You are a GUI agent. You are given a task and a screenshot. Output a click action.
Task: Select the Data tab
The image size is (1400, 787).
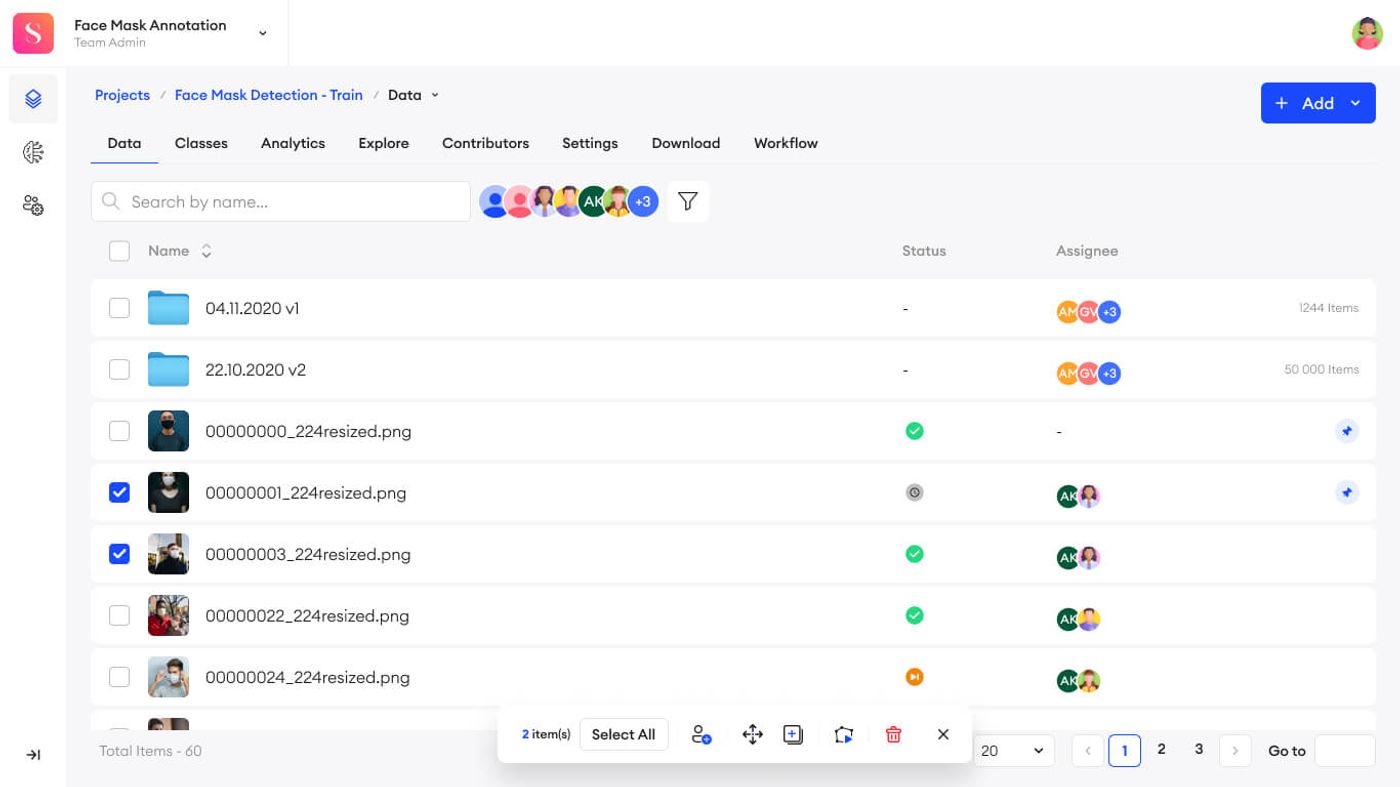[x=124, y=143]
